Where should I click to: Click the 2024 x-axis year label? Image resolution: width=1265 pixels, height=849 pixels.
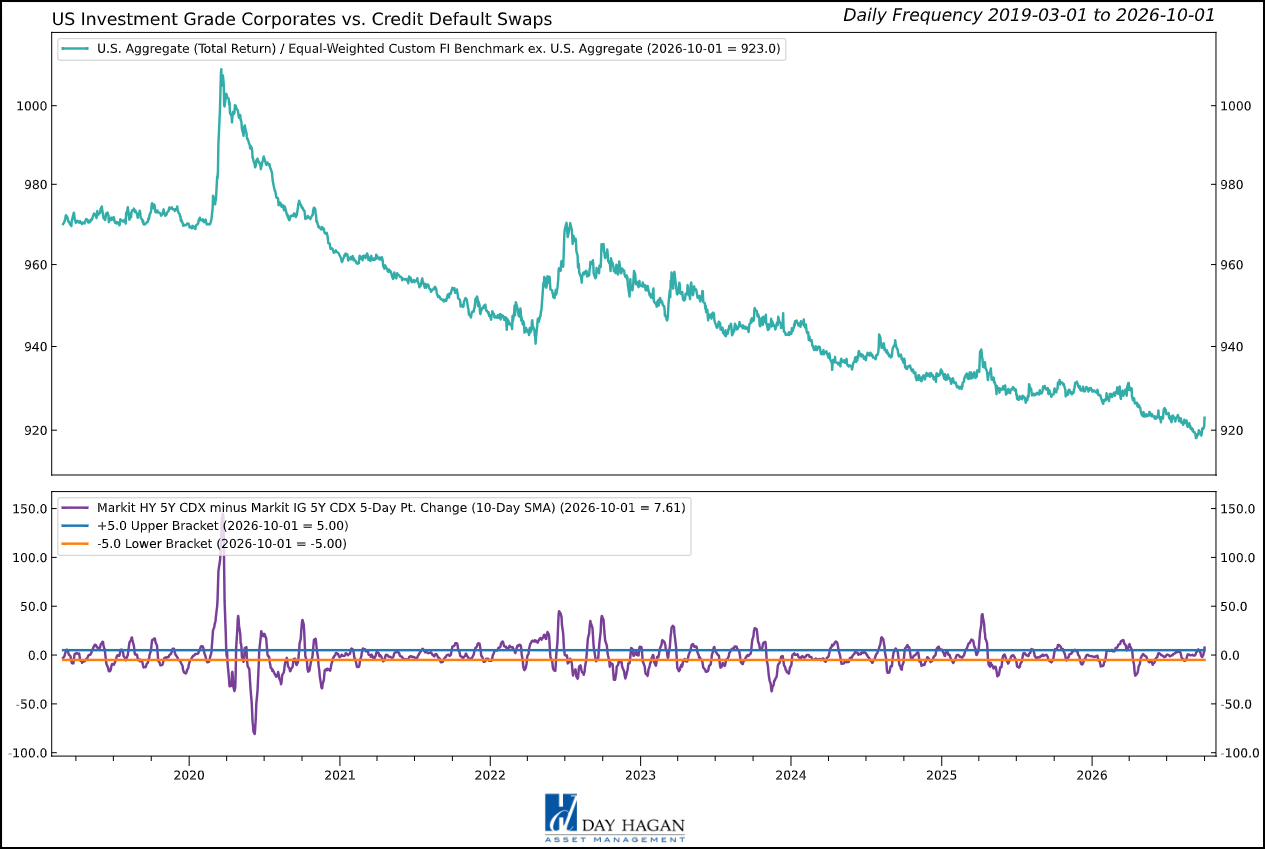[x=791, y=774]
